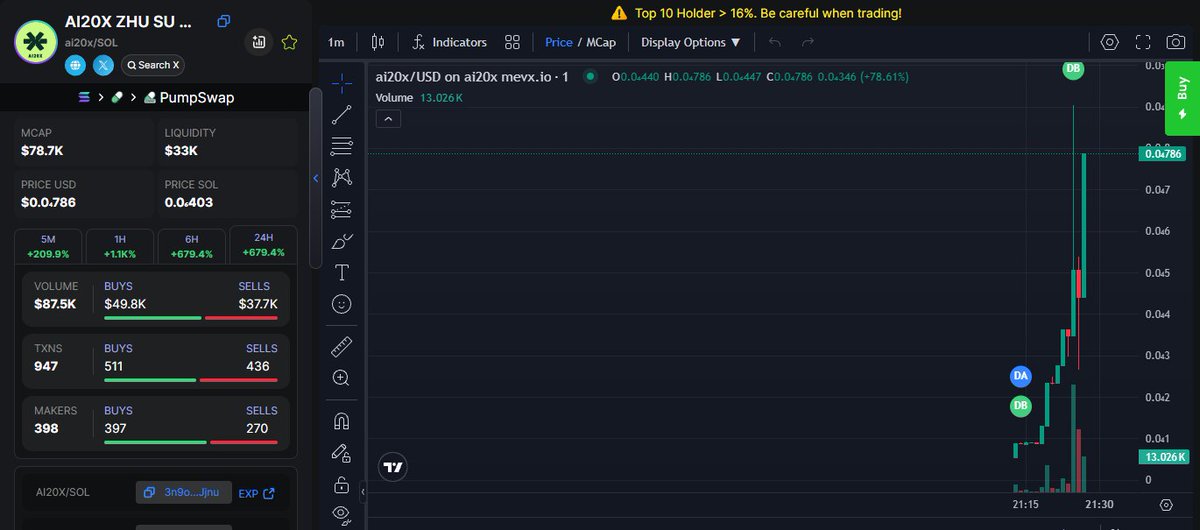Open the chart sparkle analysis icon
Screen dimensions: 1200x530
(x=259, y=42)
